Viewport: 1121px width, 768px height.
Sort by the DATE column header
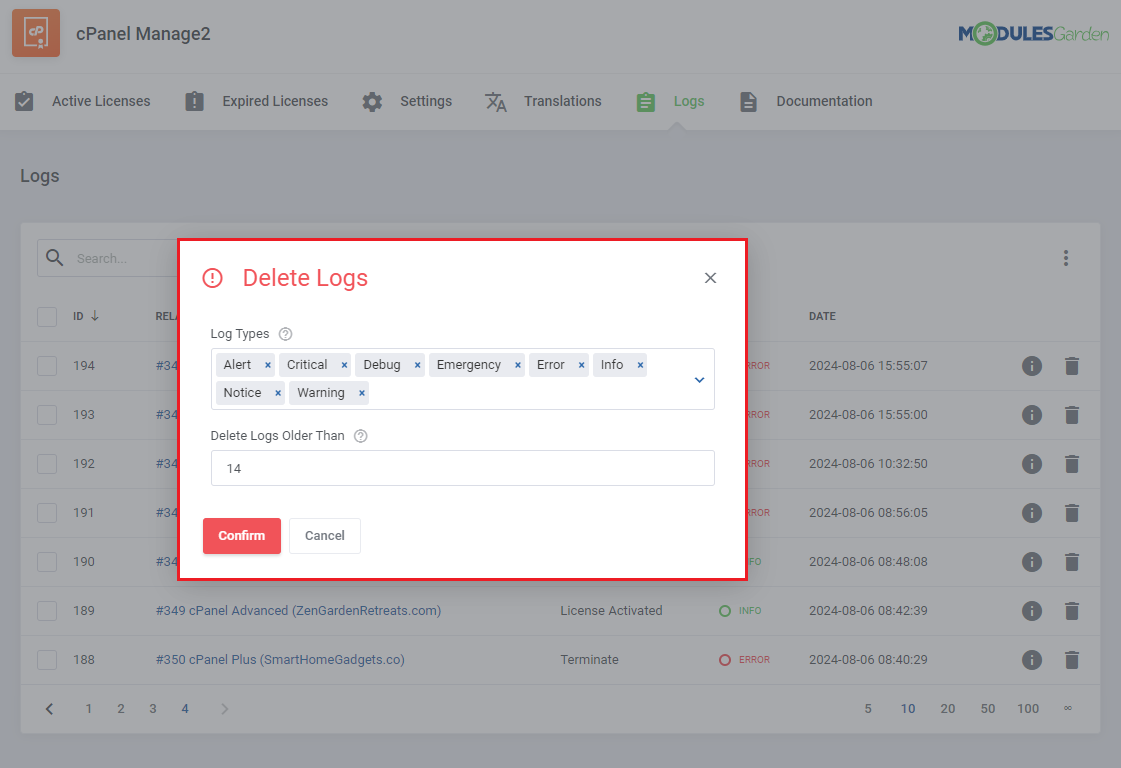point(822,316)
